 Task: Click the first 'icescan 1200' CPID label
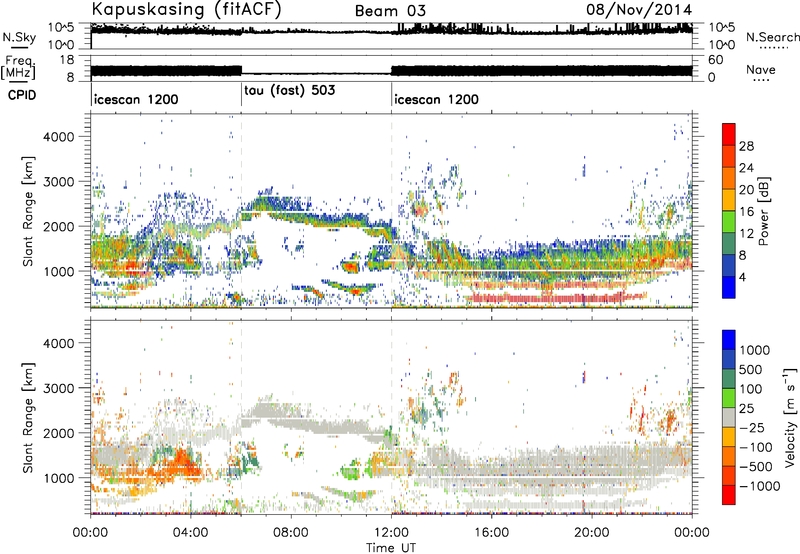(x=136, y=99)
